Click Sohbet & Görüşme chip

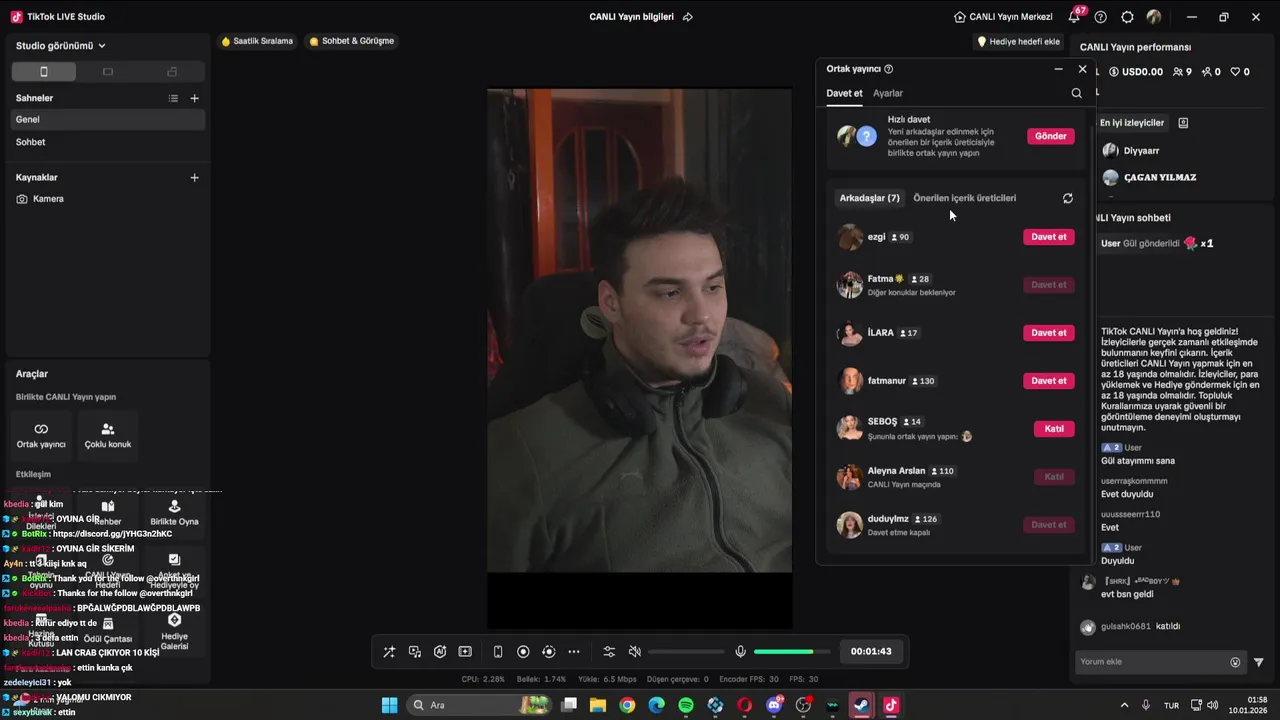351,41
